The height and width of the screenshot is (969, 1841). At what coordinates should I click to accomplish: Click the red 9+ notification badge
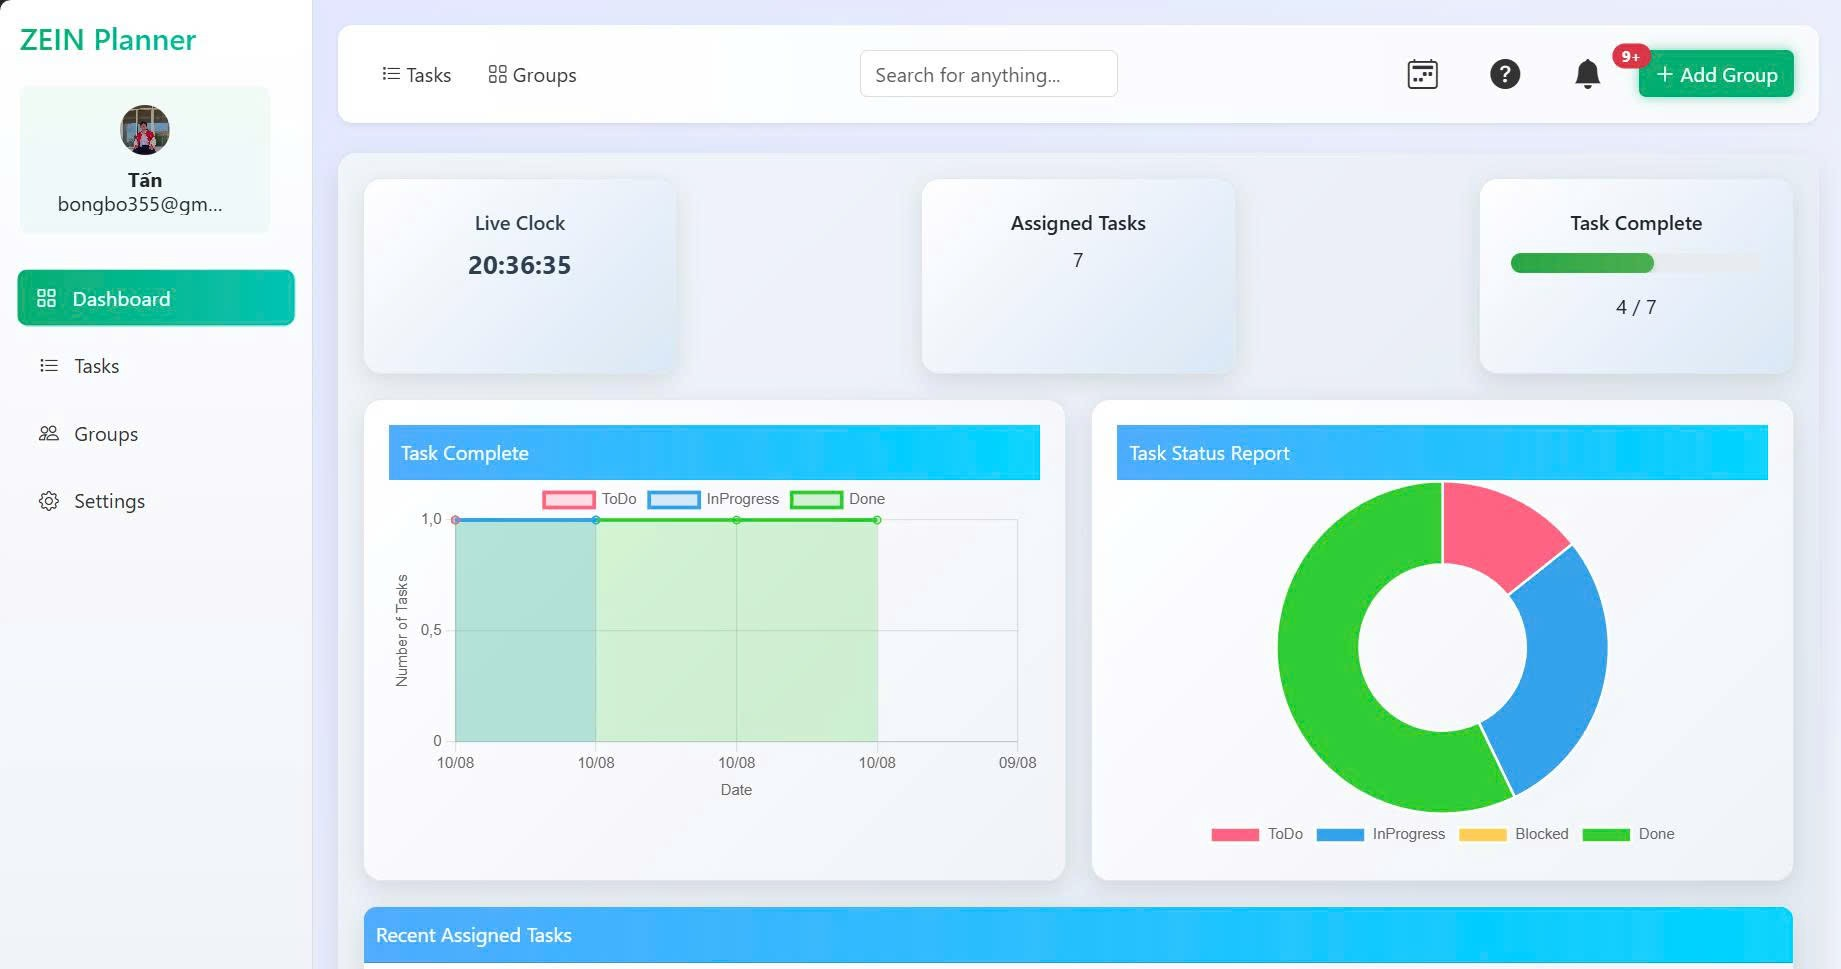click(x=1630, y=56)
